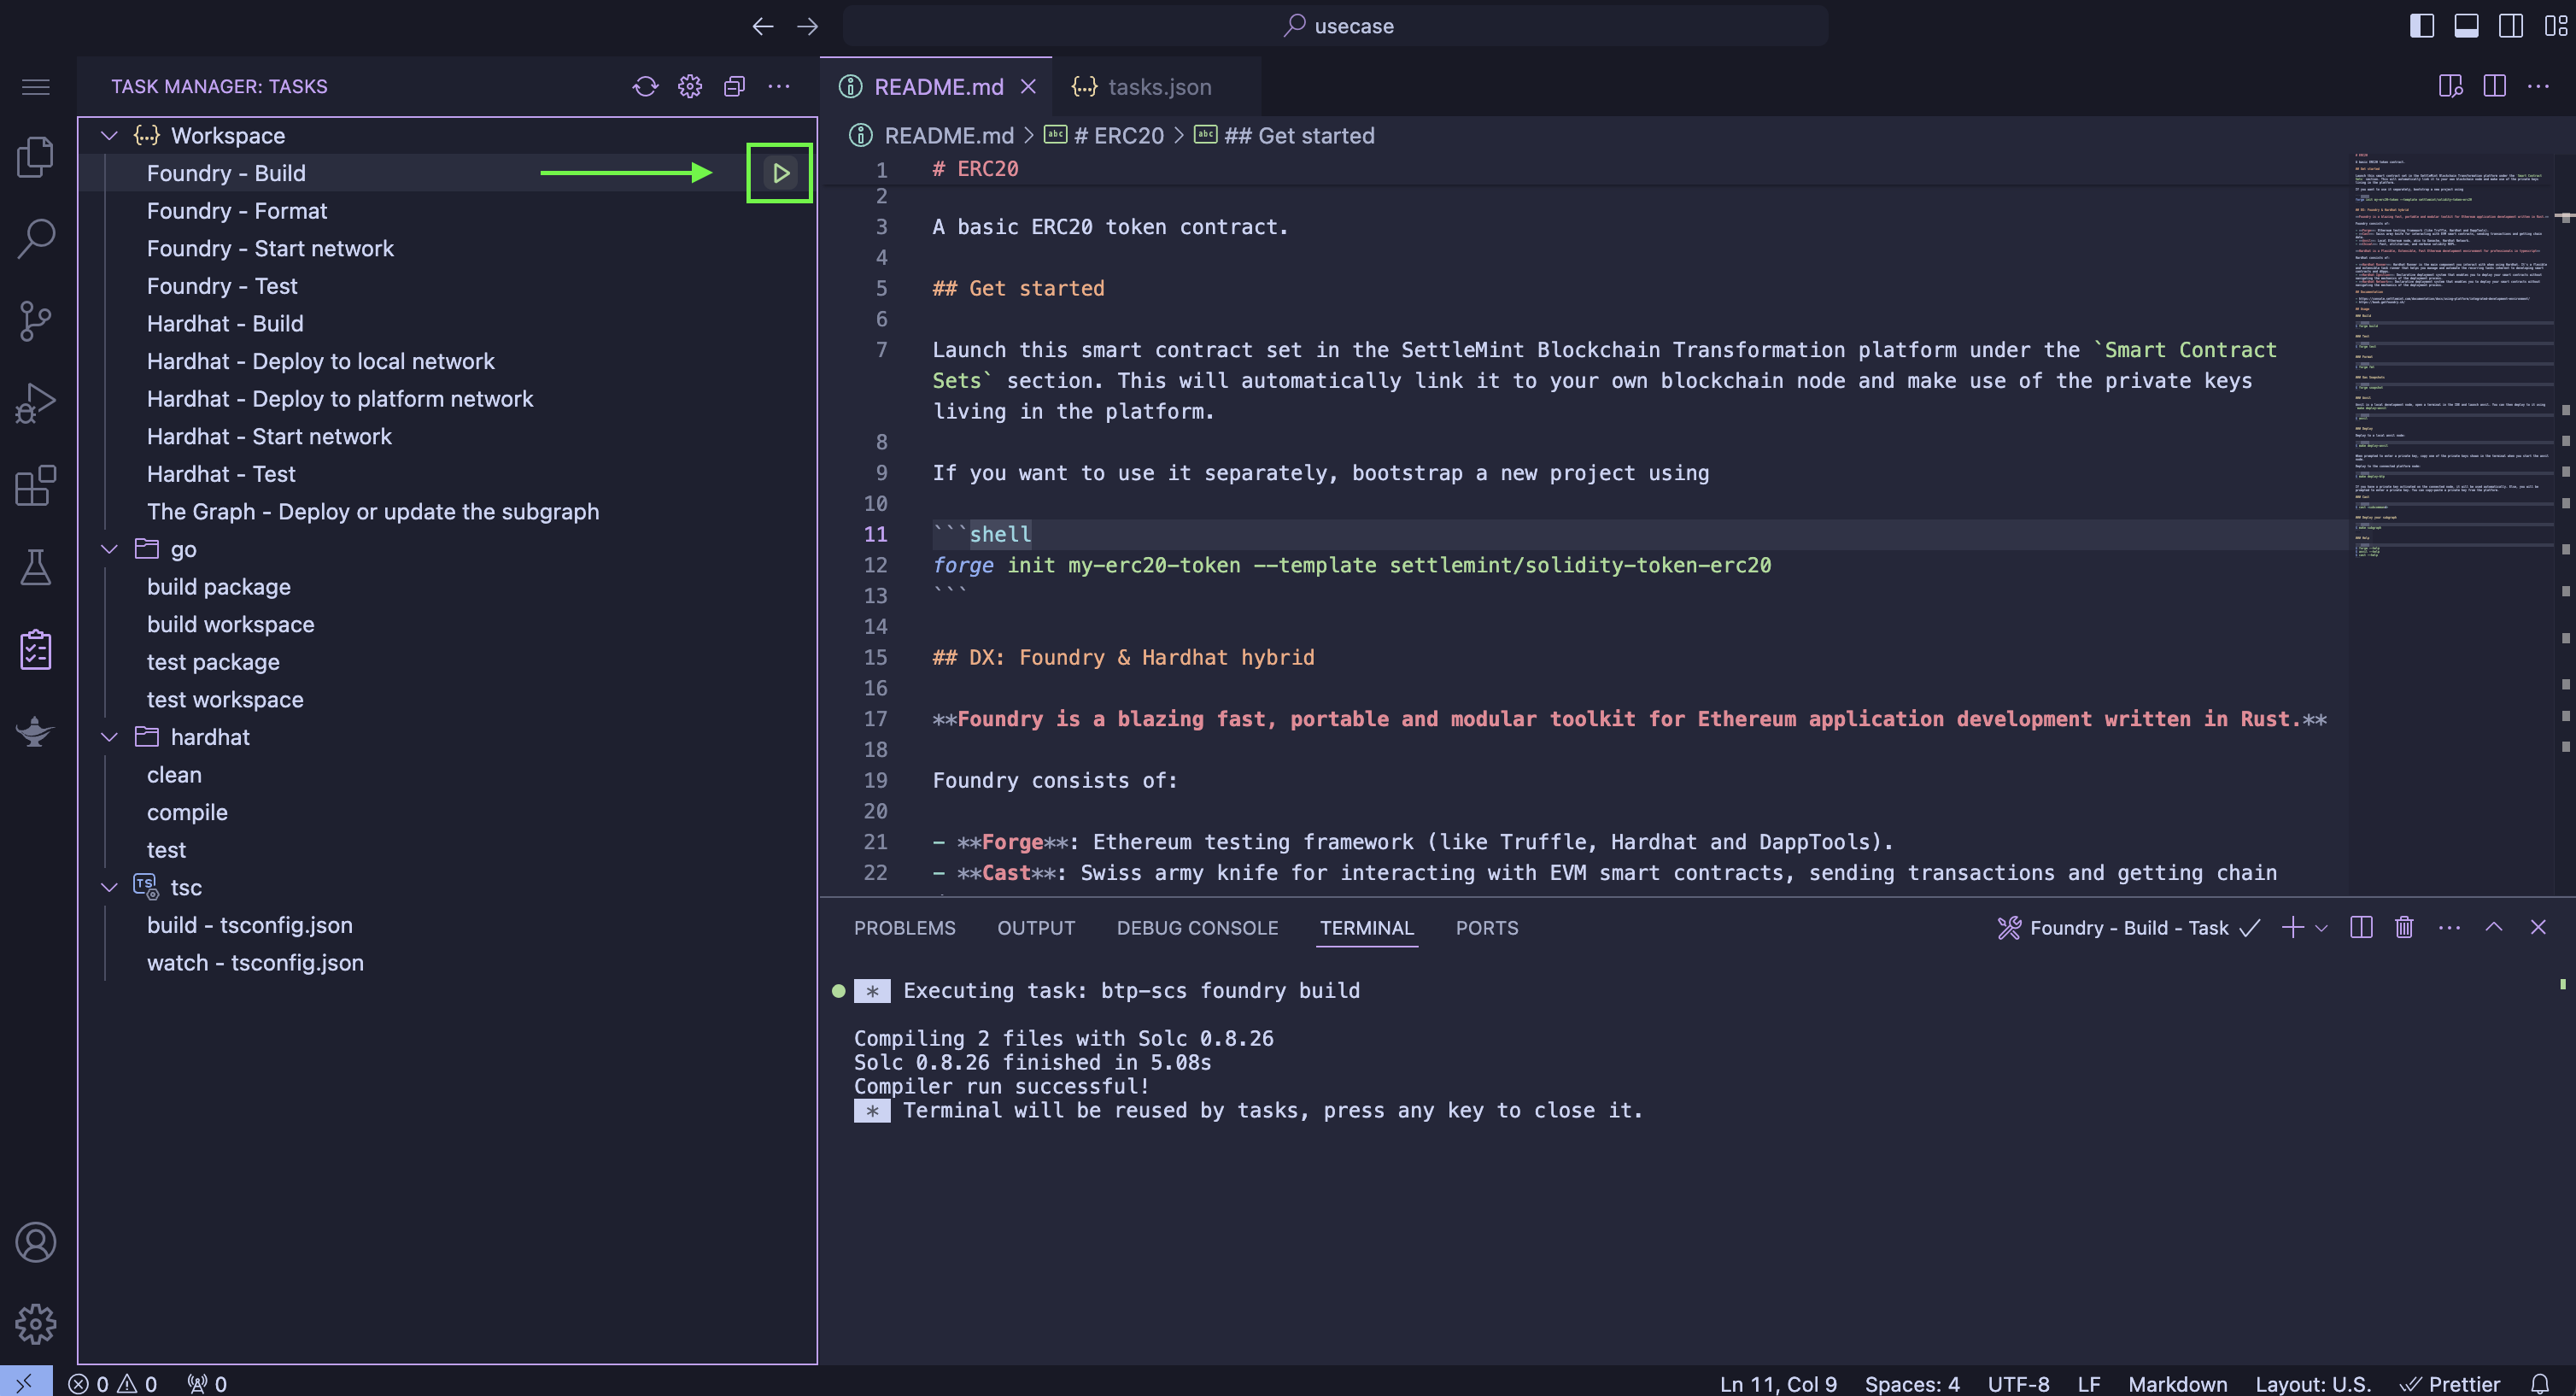
Task: Split the terminal
Action: click(2361, 927)
